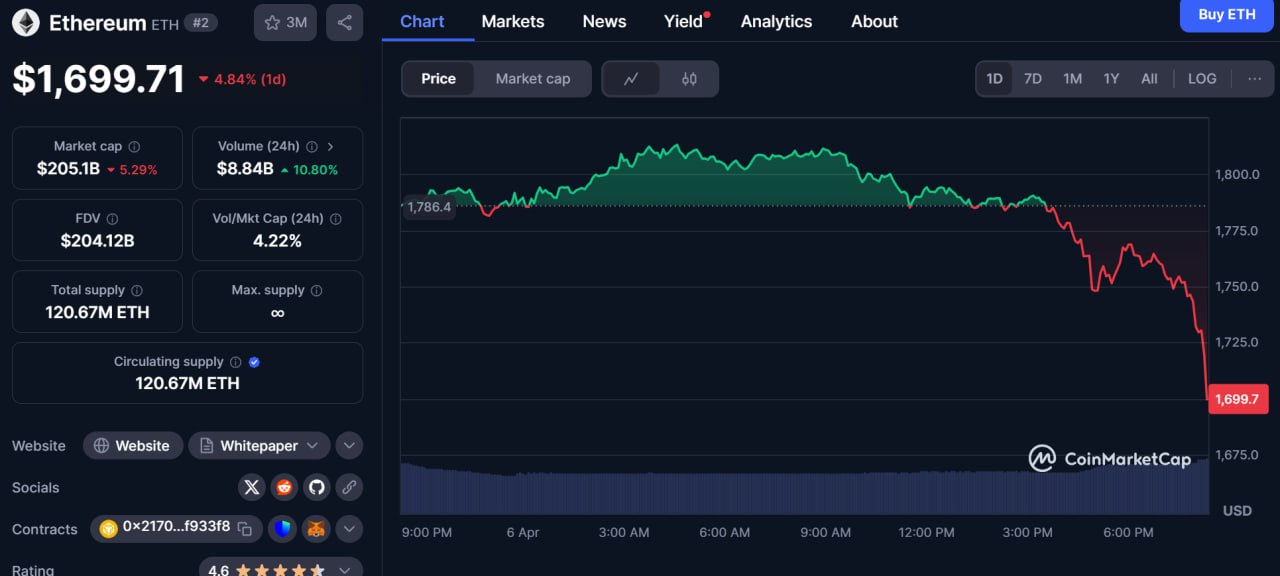Screen dimensions: 1280x576
Task: Open the three-dot chart options menu
Action: tap(1255, 79)
